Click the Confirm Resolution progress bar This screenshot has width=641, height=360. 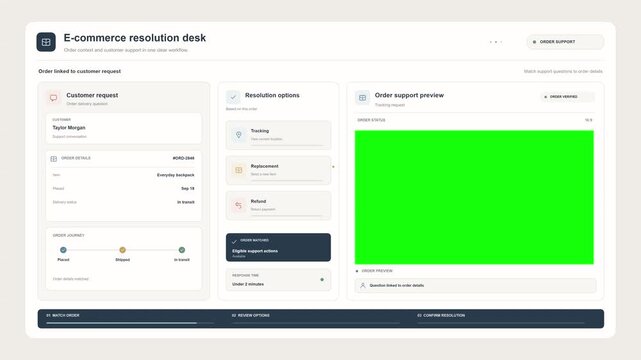tap(501, 323)
